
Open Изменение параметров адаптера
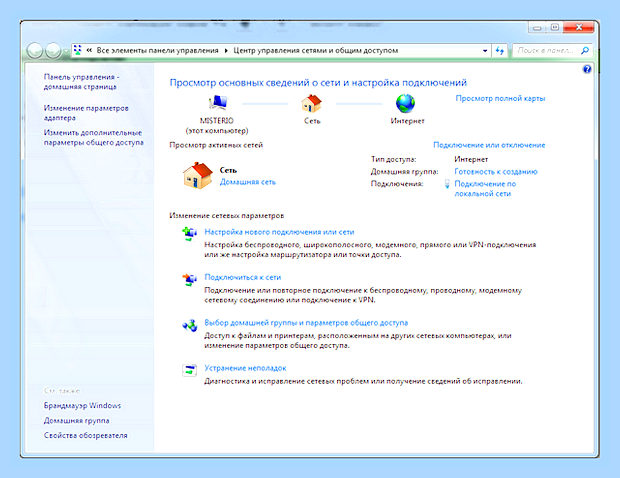tap(86, 113)
